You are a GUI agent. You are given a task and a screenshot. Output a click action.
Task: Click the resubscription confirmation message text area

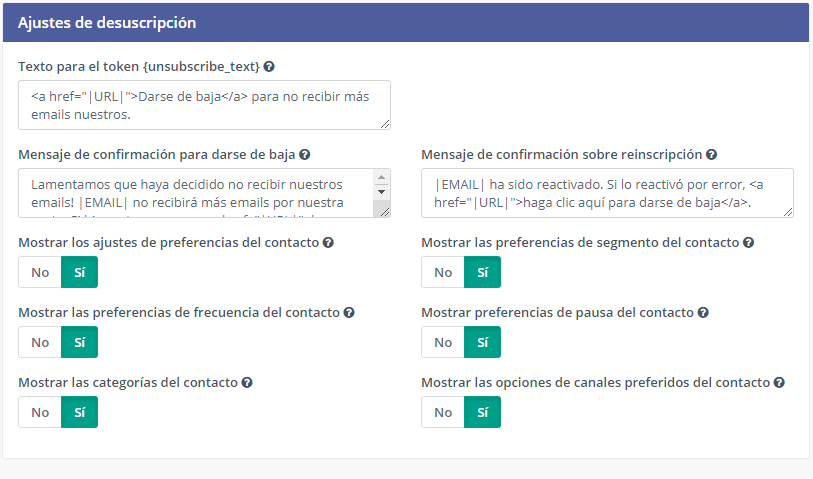(607, 193)
